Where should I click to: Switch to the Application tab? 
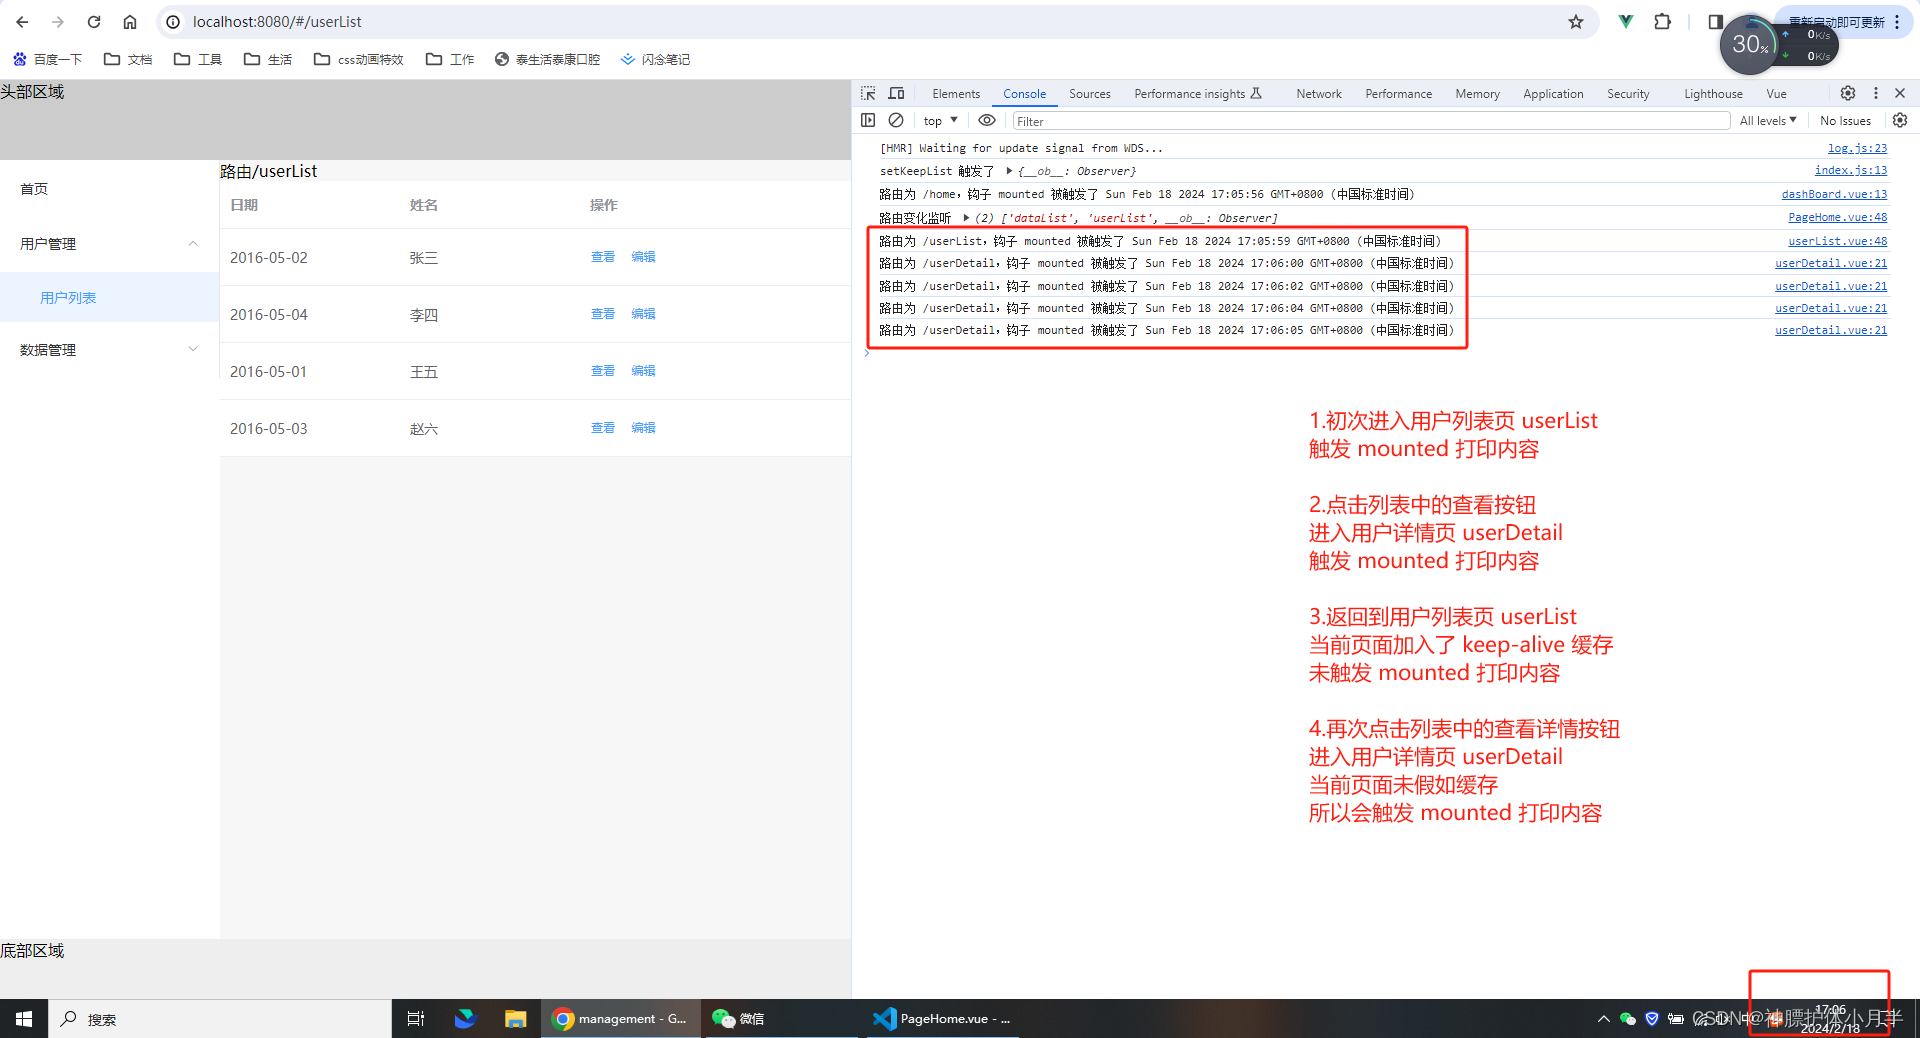(x=1553, y=94)
